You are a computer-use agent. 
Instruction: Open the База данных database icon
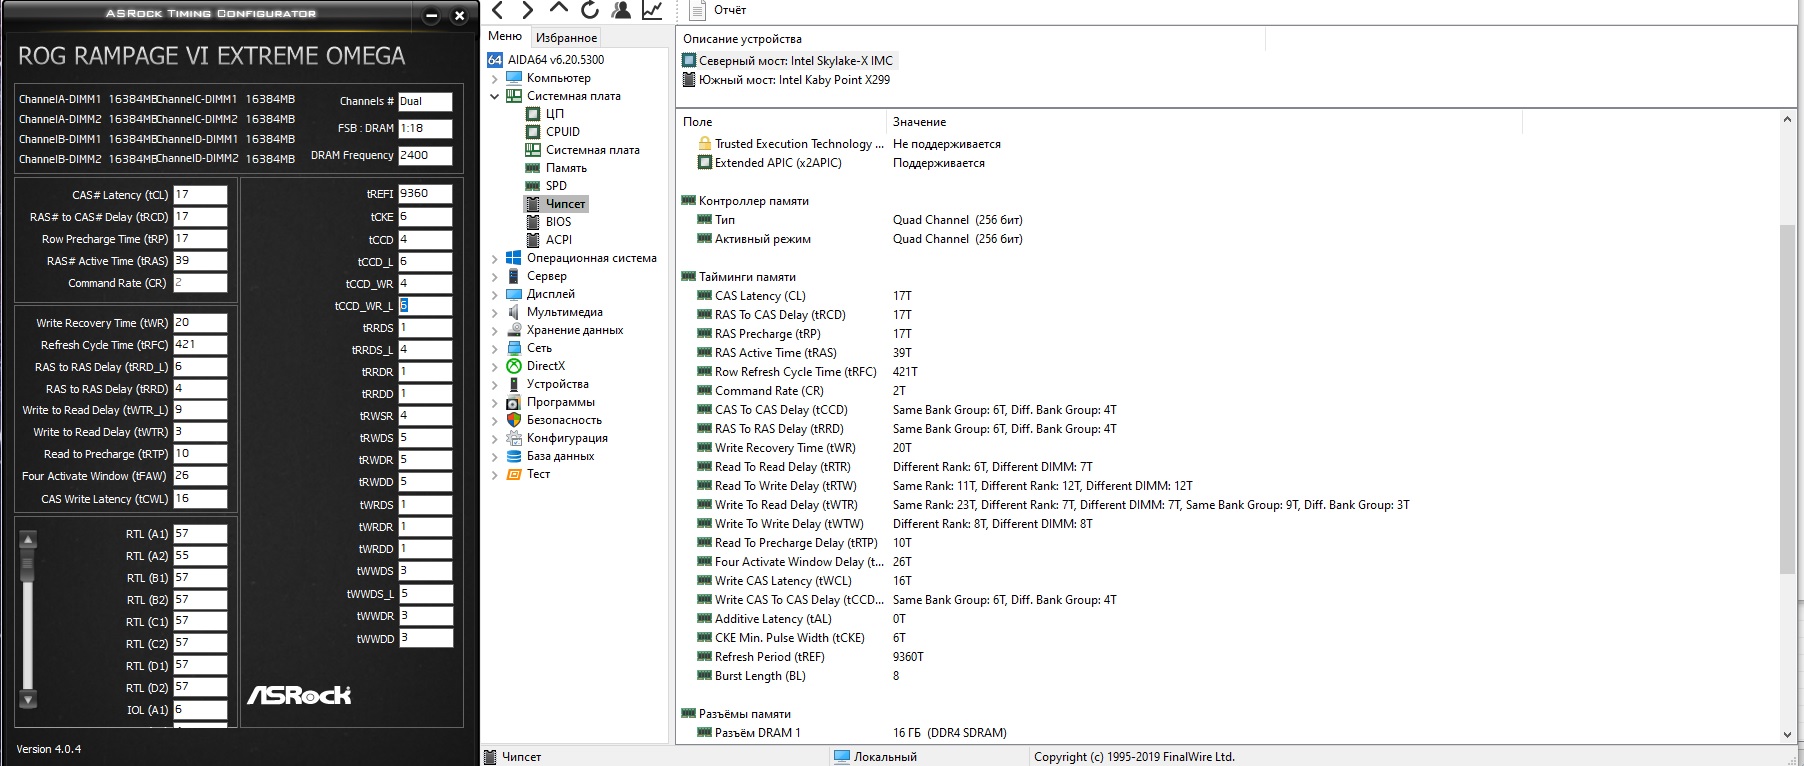tap(514, 456)
